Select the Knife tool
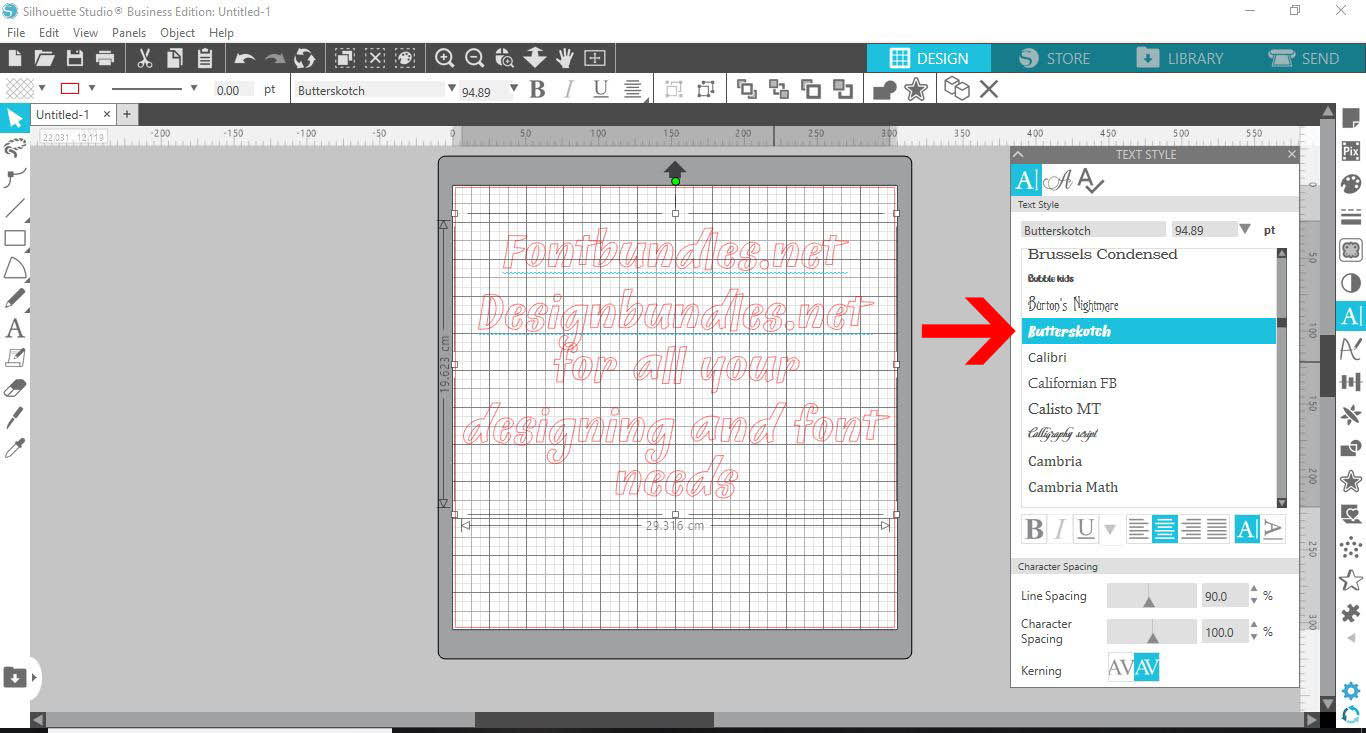Image resolution: width=1366 pixels, height=733 pixels. click(15, 417)
